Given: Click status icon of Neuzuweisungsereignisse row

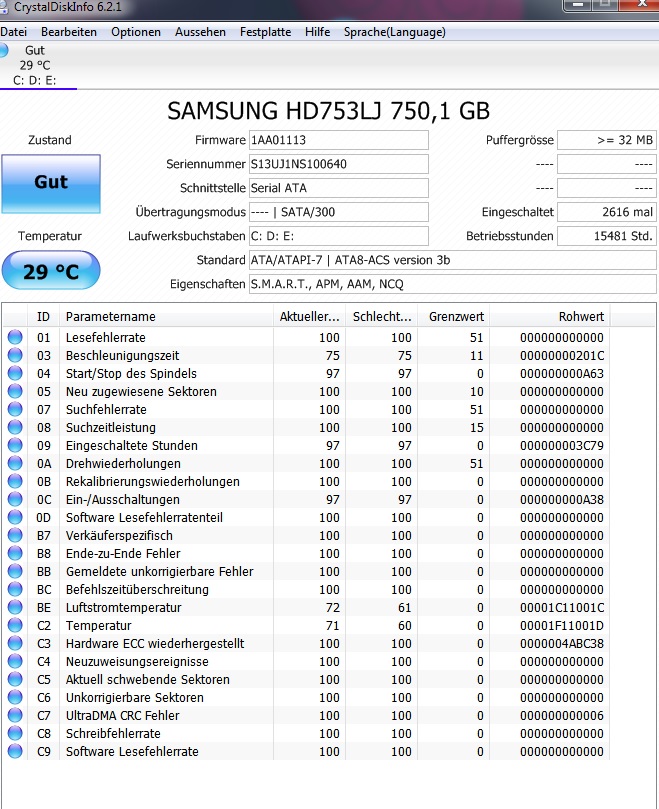Looking at the screenshot, I should (15, 661).
